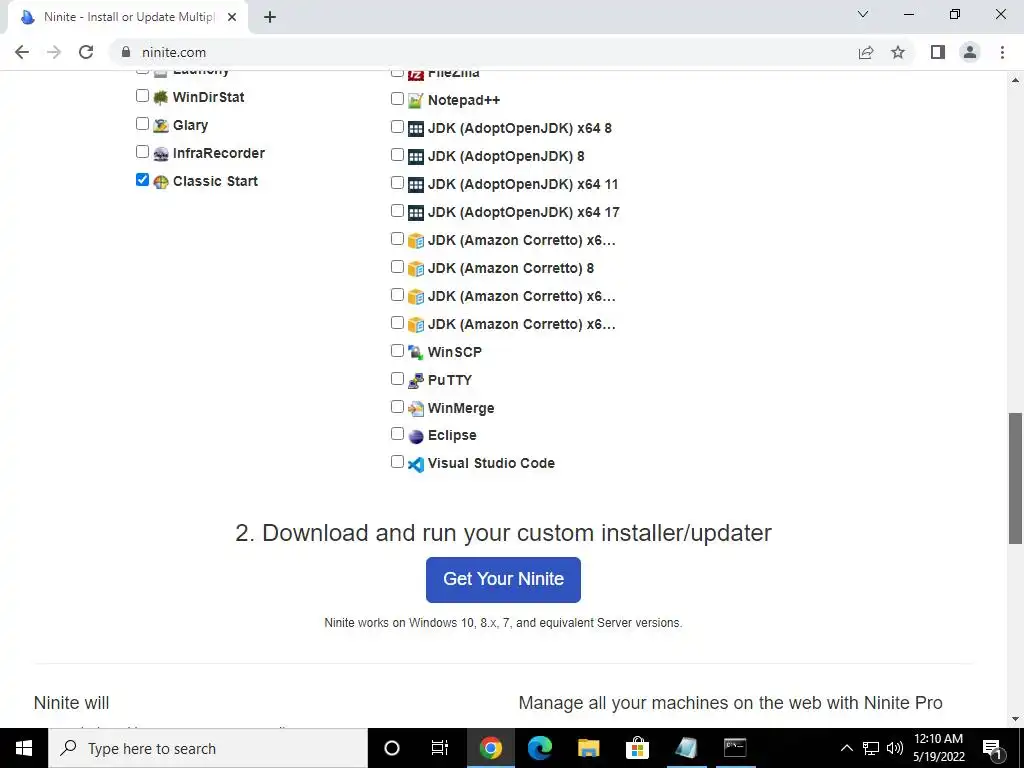Open the network status tray icon
This screenshot has width=1024, height=768.
point(871,748)
